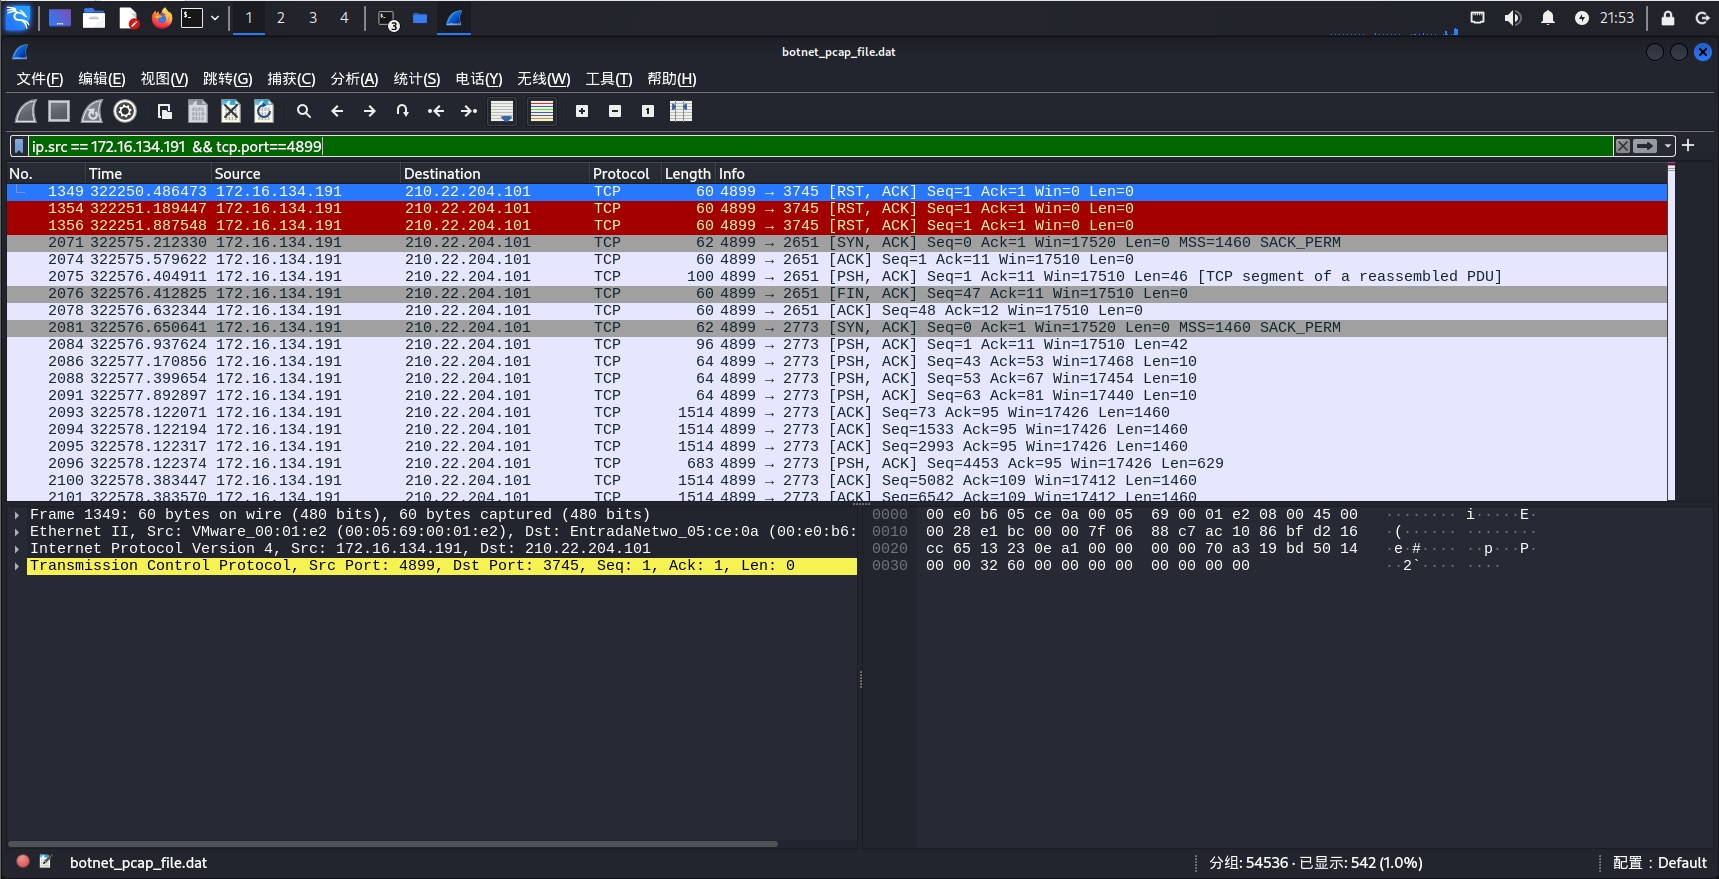Open capture options gear icon
The image size is (1719, 879).
point(125,111)
